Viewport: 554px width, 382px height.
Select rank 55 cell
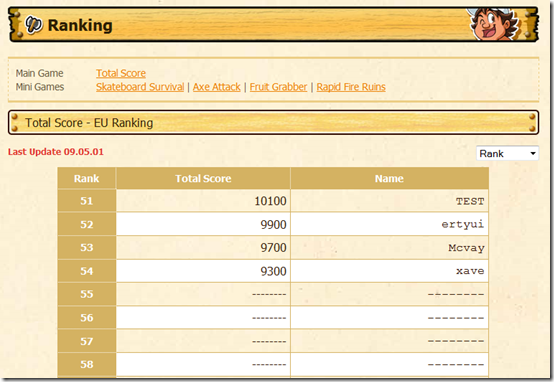click(x=87, y=294)
